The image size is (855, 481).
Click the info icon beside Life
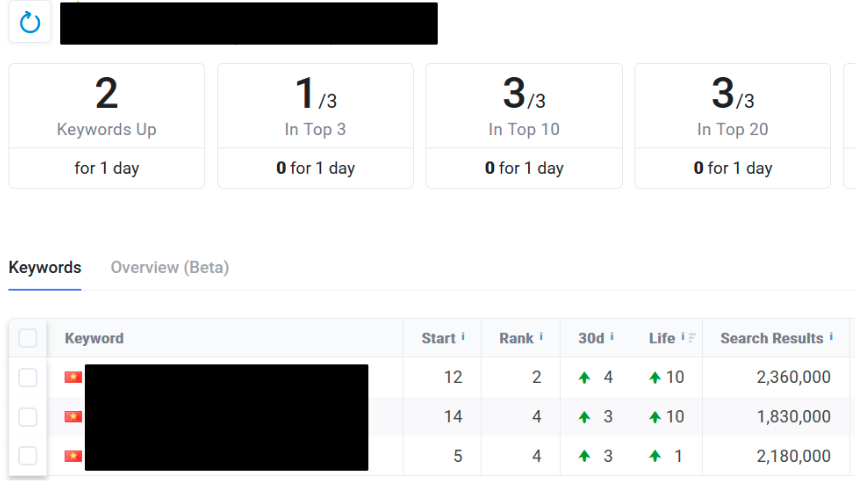coord(683,338)
